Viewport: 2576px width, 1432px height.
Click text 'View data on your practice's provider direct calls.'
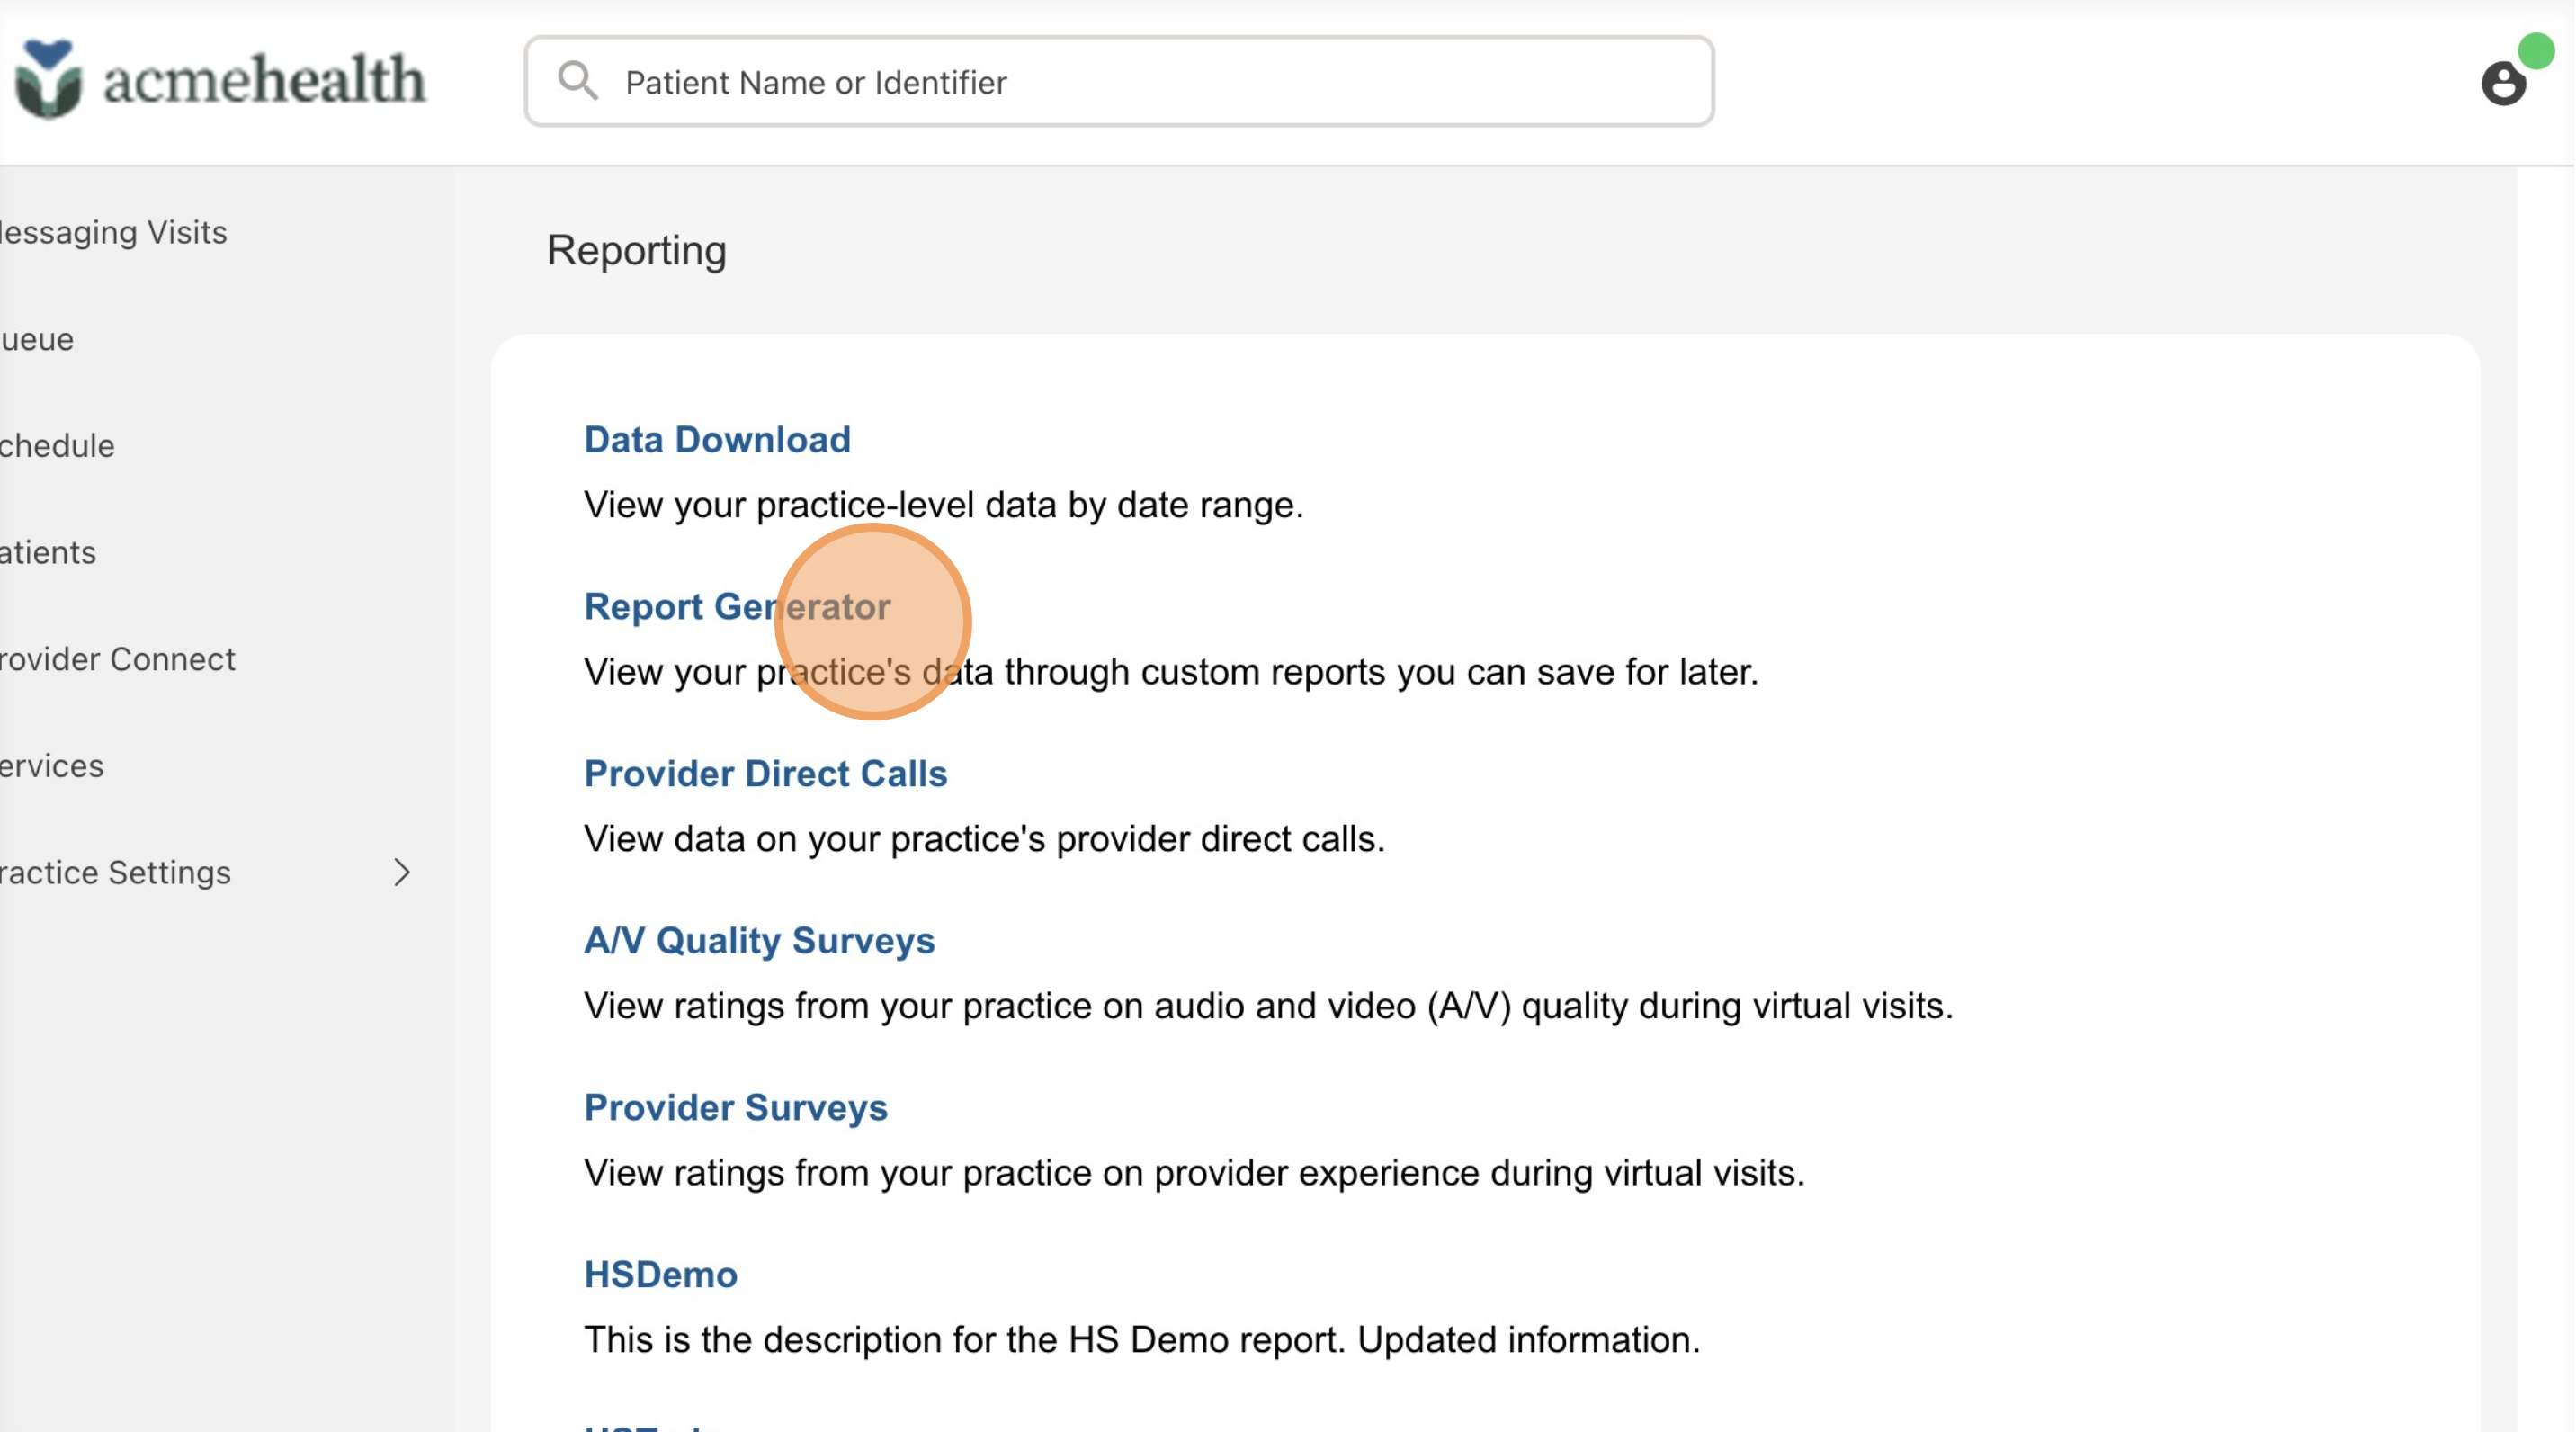coord(984,839)
